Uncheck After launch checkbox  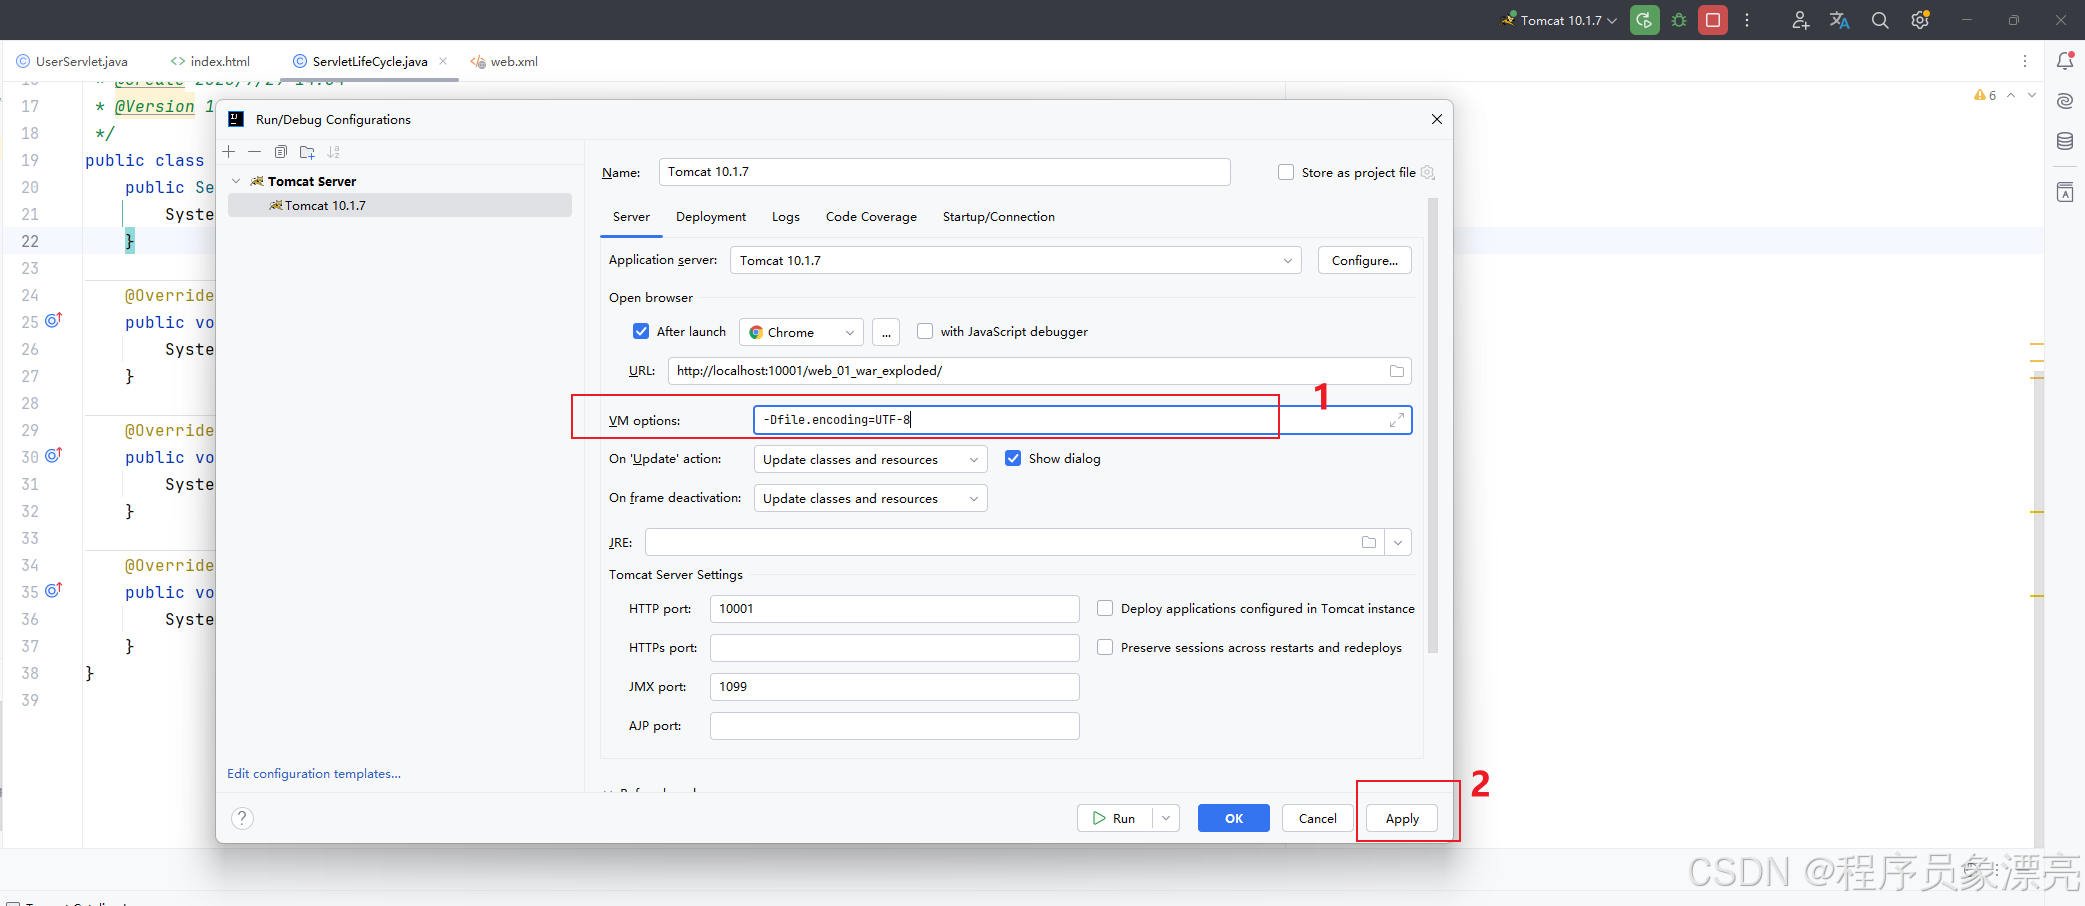641,331
